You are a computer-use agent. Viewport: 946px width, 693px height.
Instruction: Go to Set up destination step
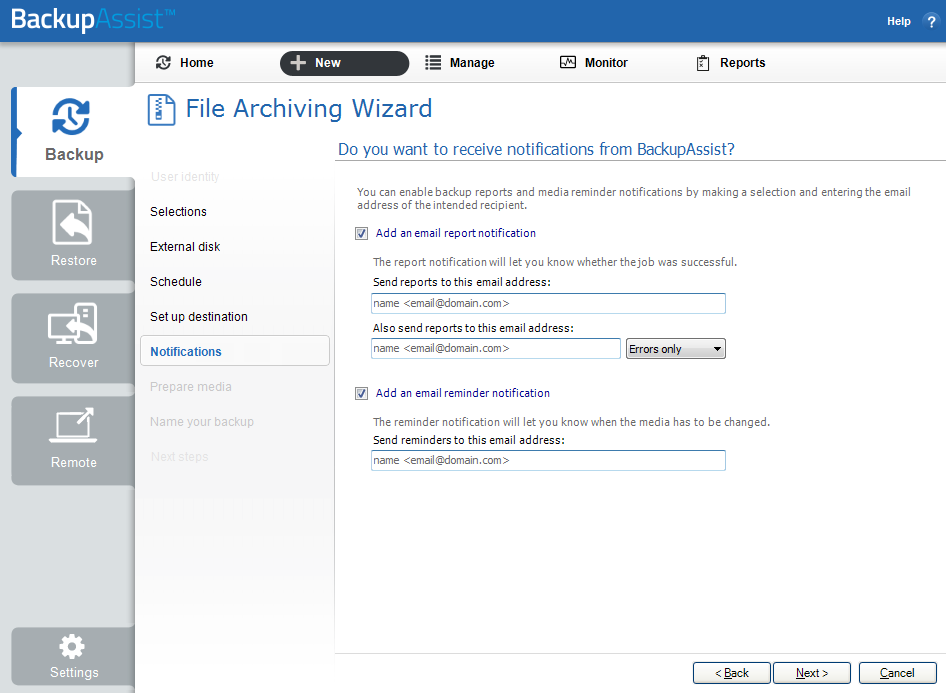click(199, 317)
